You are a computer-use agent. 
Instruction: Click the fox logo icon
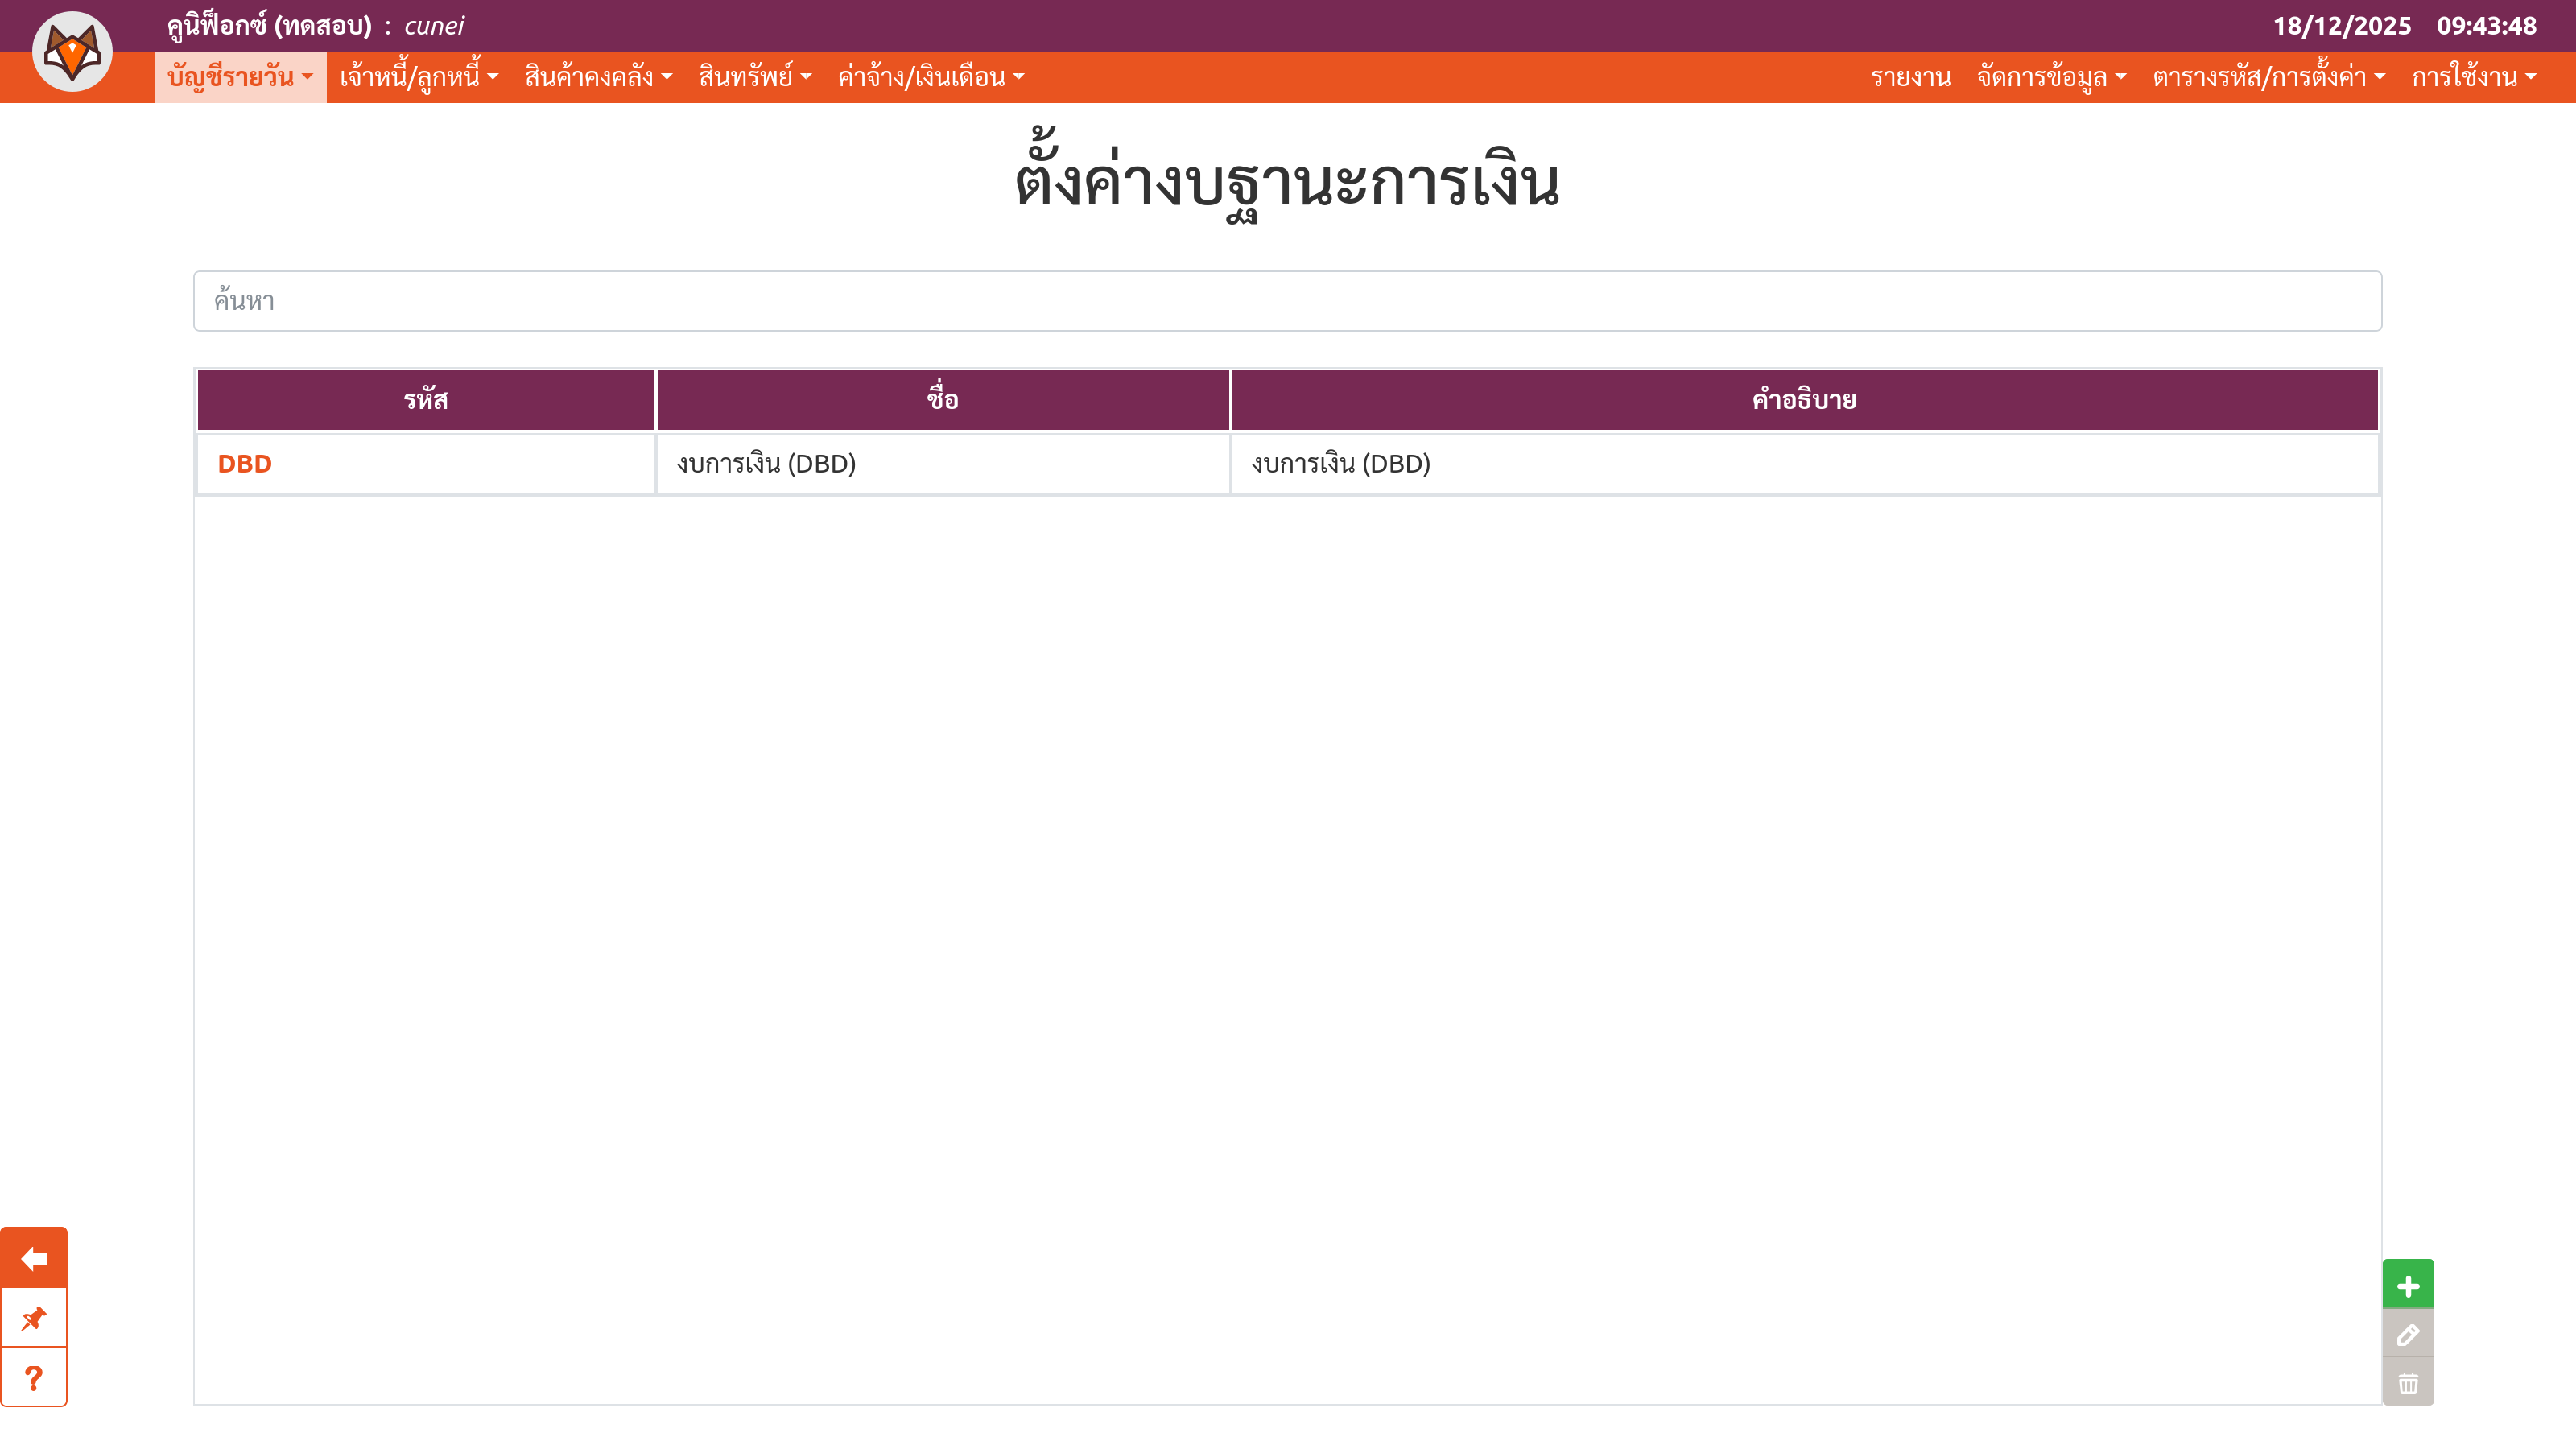tap(72, 52)
